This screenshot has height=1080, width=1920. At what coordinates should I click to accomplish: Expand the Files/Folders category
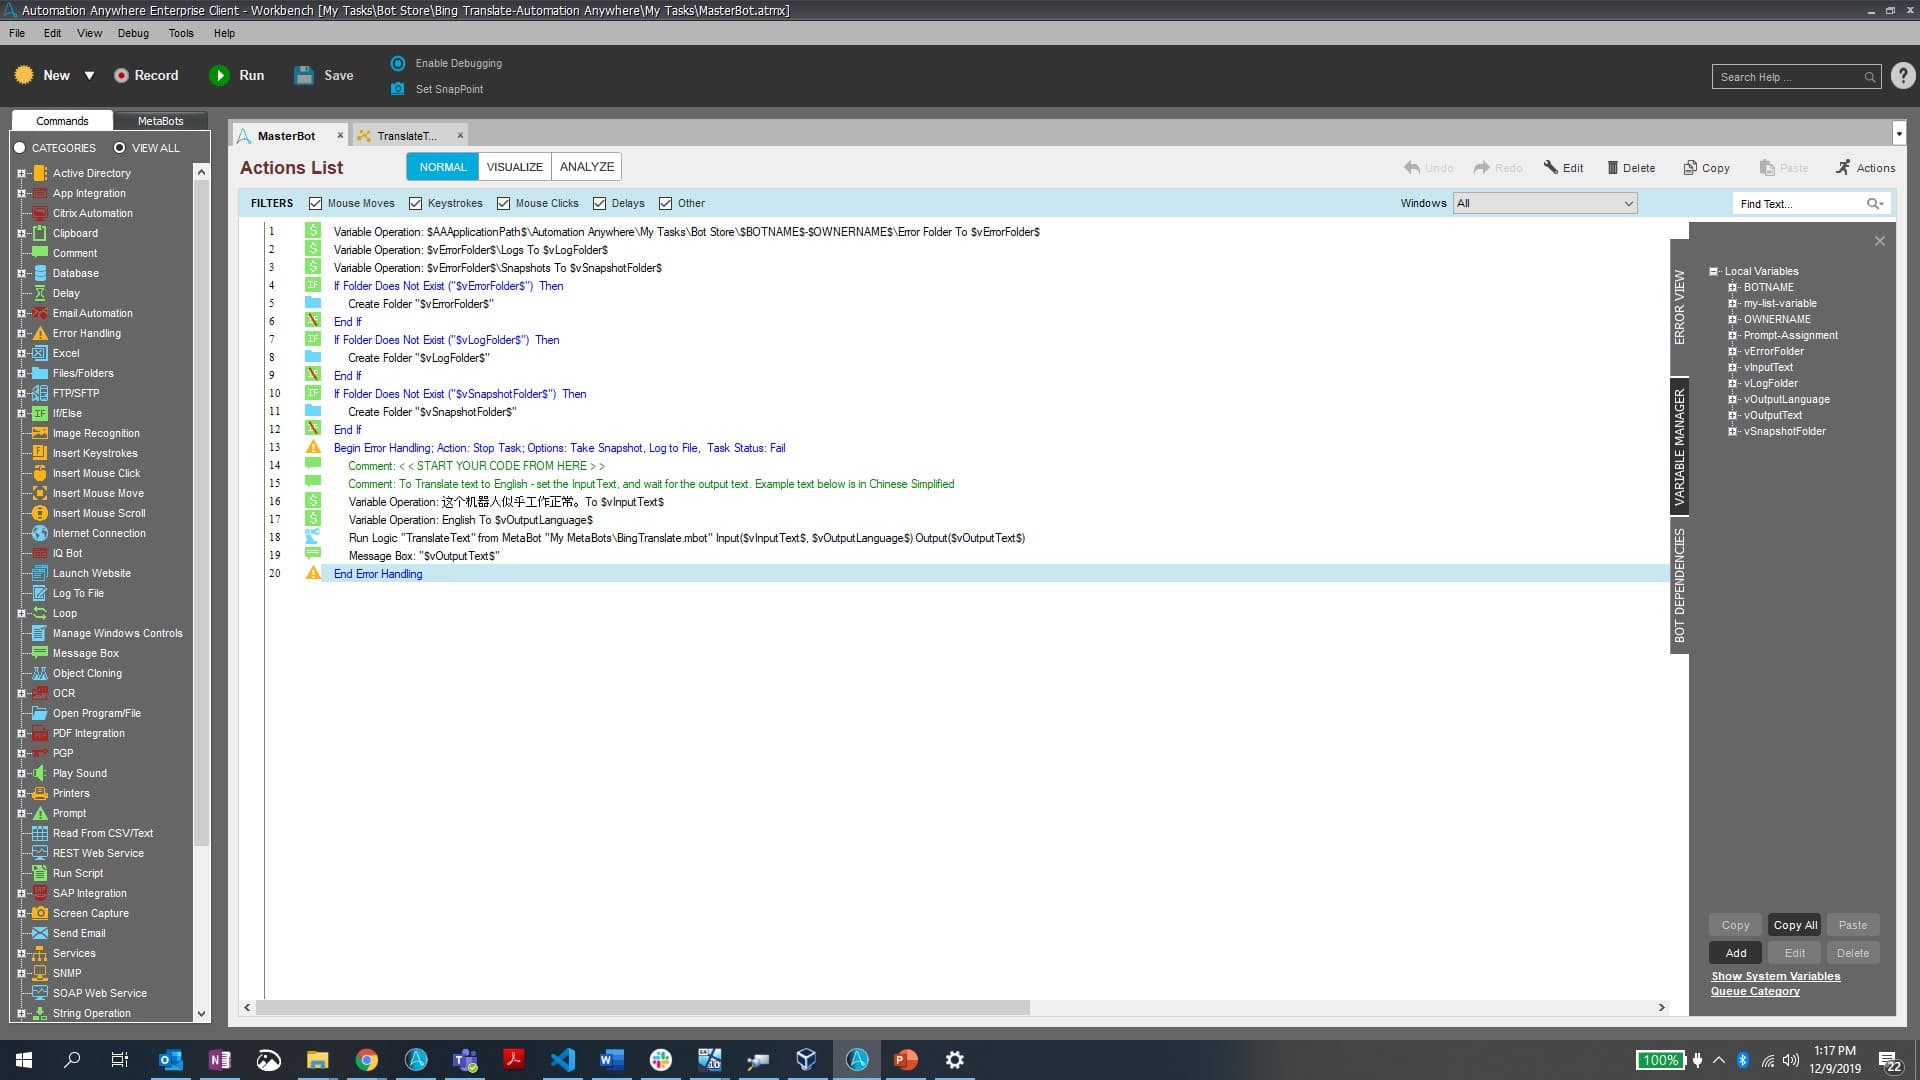[x=21, y=373]
